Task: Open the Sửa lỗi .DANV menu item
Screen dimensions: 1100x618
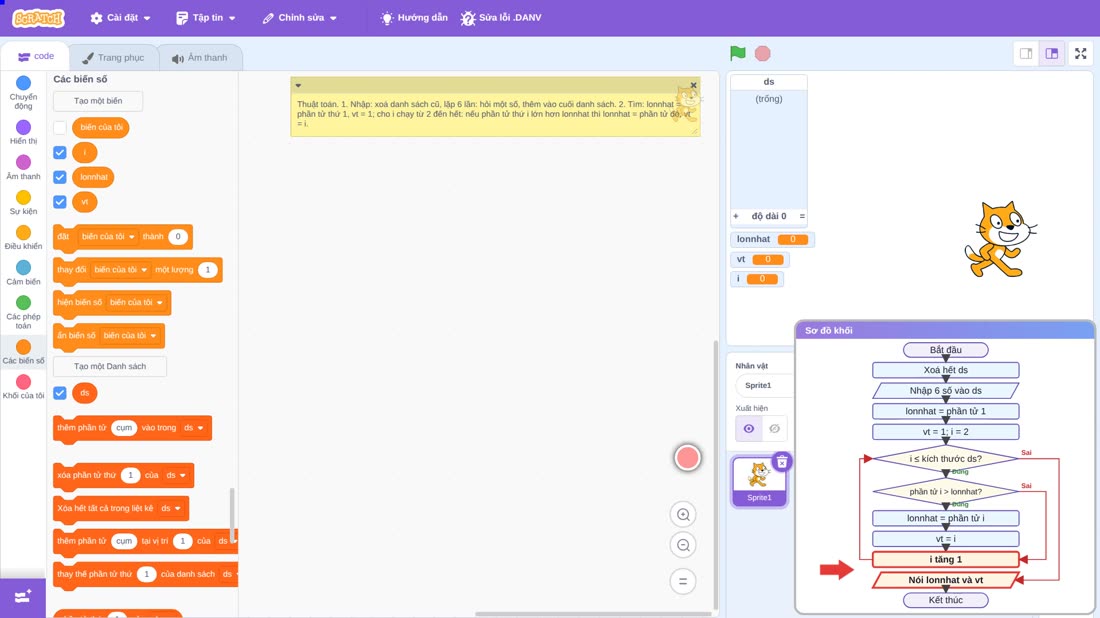Action: coord(501,18)
